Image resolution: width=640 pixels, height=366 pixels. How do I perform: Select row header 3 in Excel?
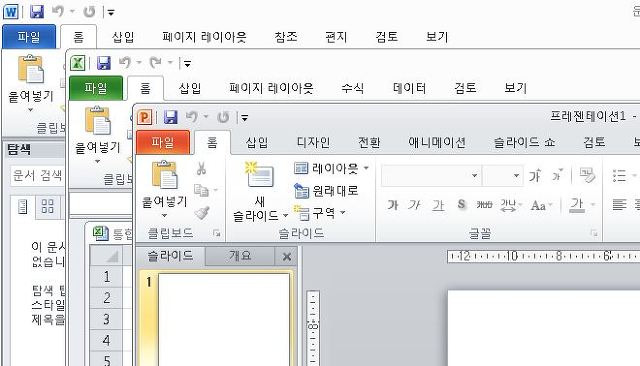point(107,319)
